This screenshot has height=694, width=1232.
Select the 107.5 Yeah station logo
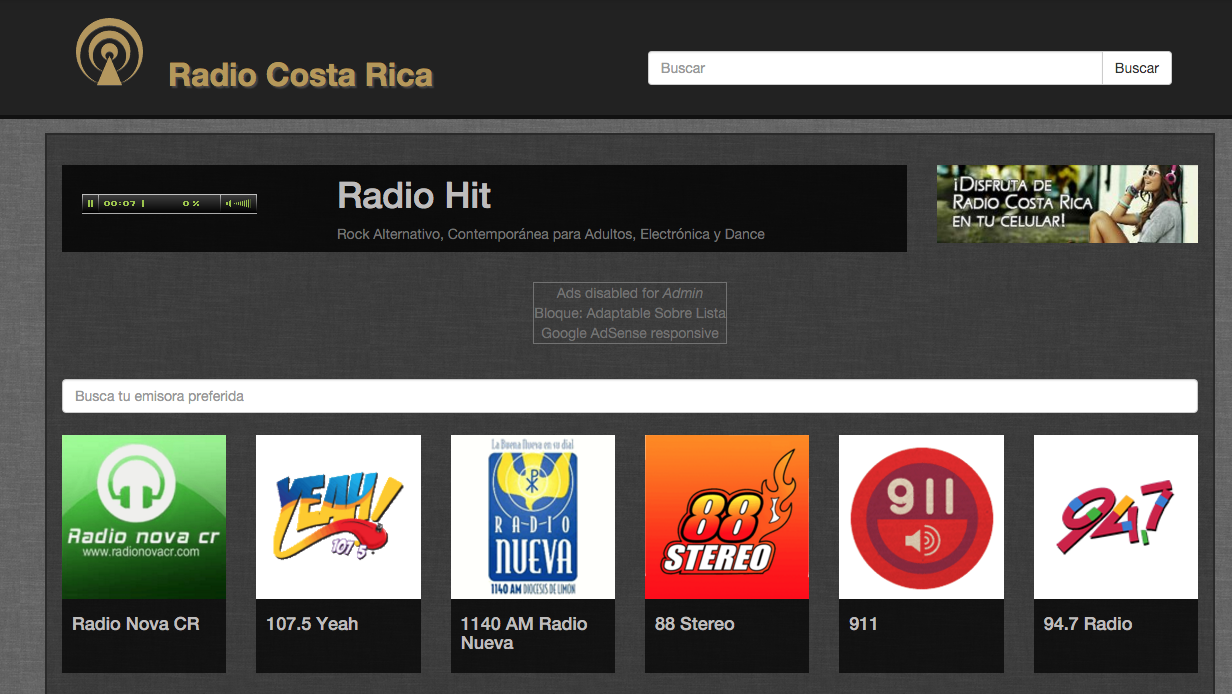pos(338,517)
